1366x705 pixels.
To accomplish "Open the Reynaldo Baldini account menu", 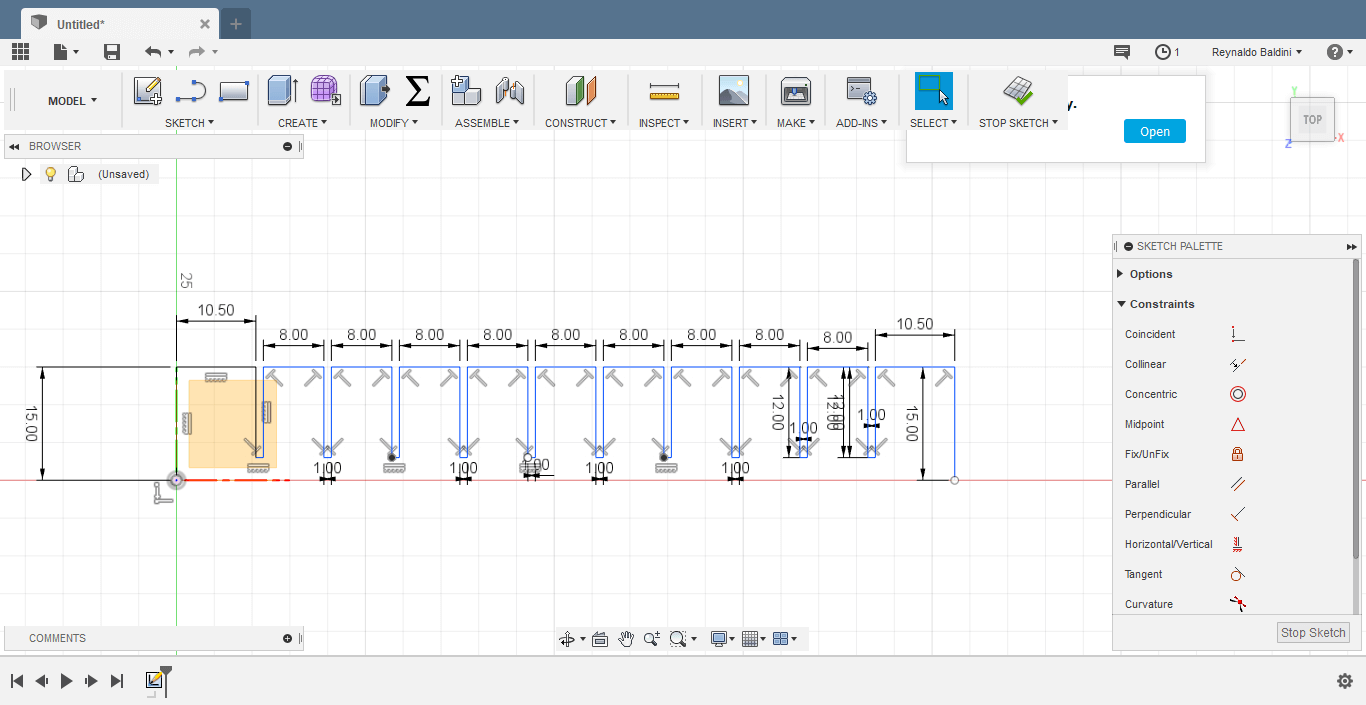I will [1257, 52].
